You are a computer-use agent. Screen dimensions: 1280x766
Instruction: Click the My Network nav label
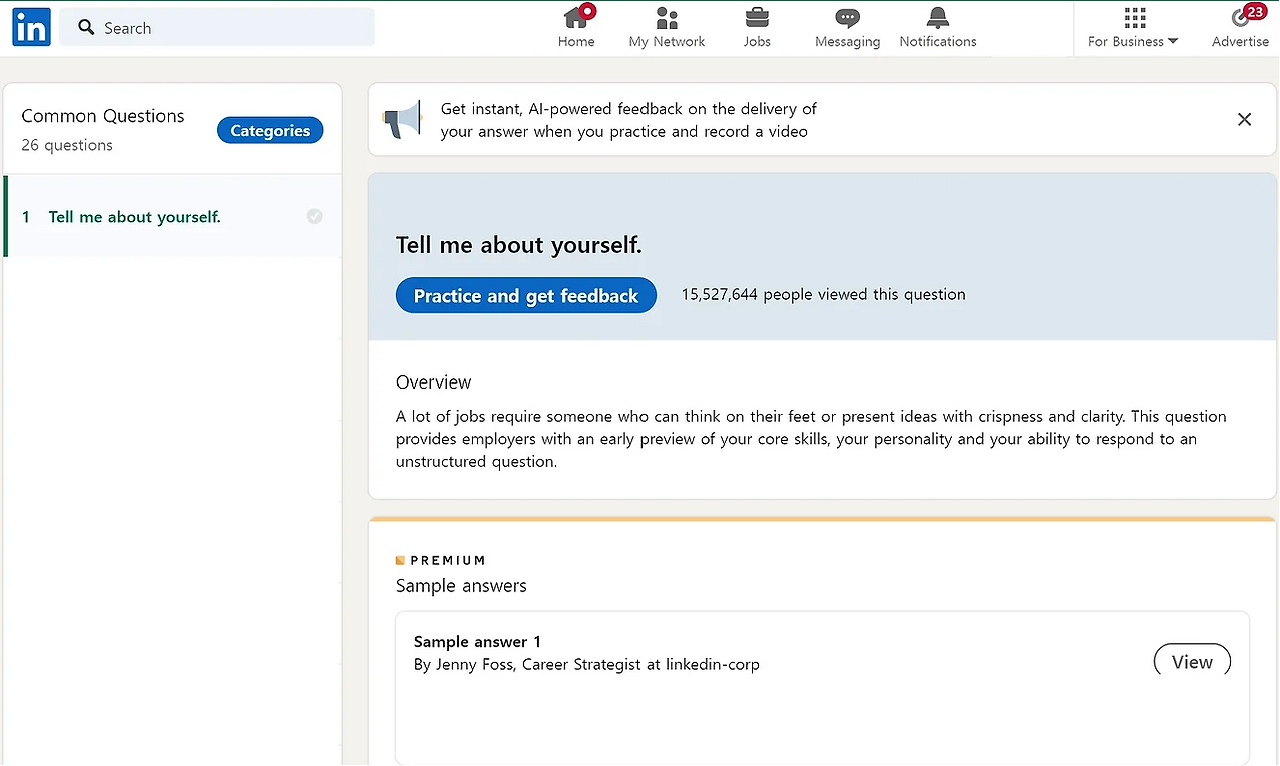[667, 42]
